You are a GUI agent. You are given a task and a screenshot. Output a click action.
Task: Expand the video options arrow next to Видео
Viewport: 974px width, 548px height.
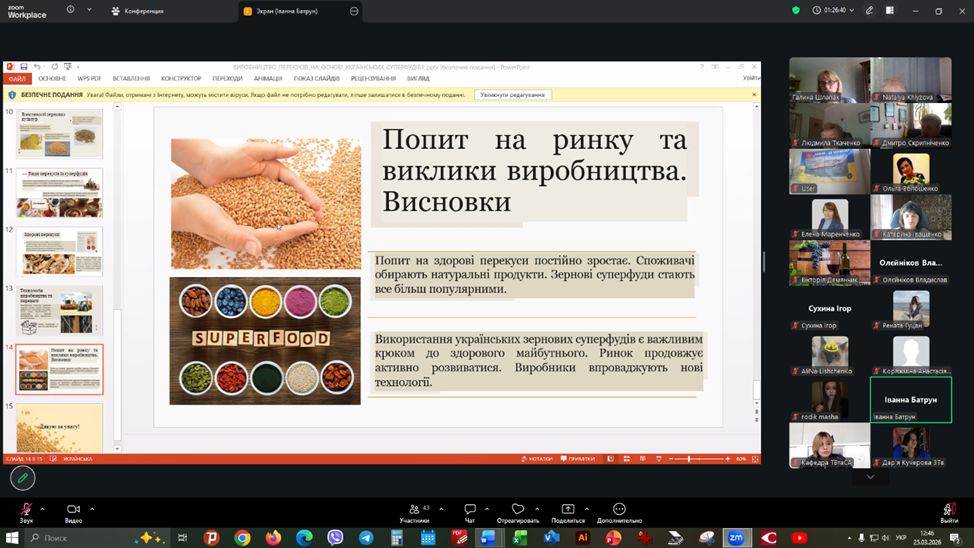click(x=92, y=508)
